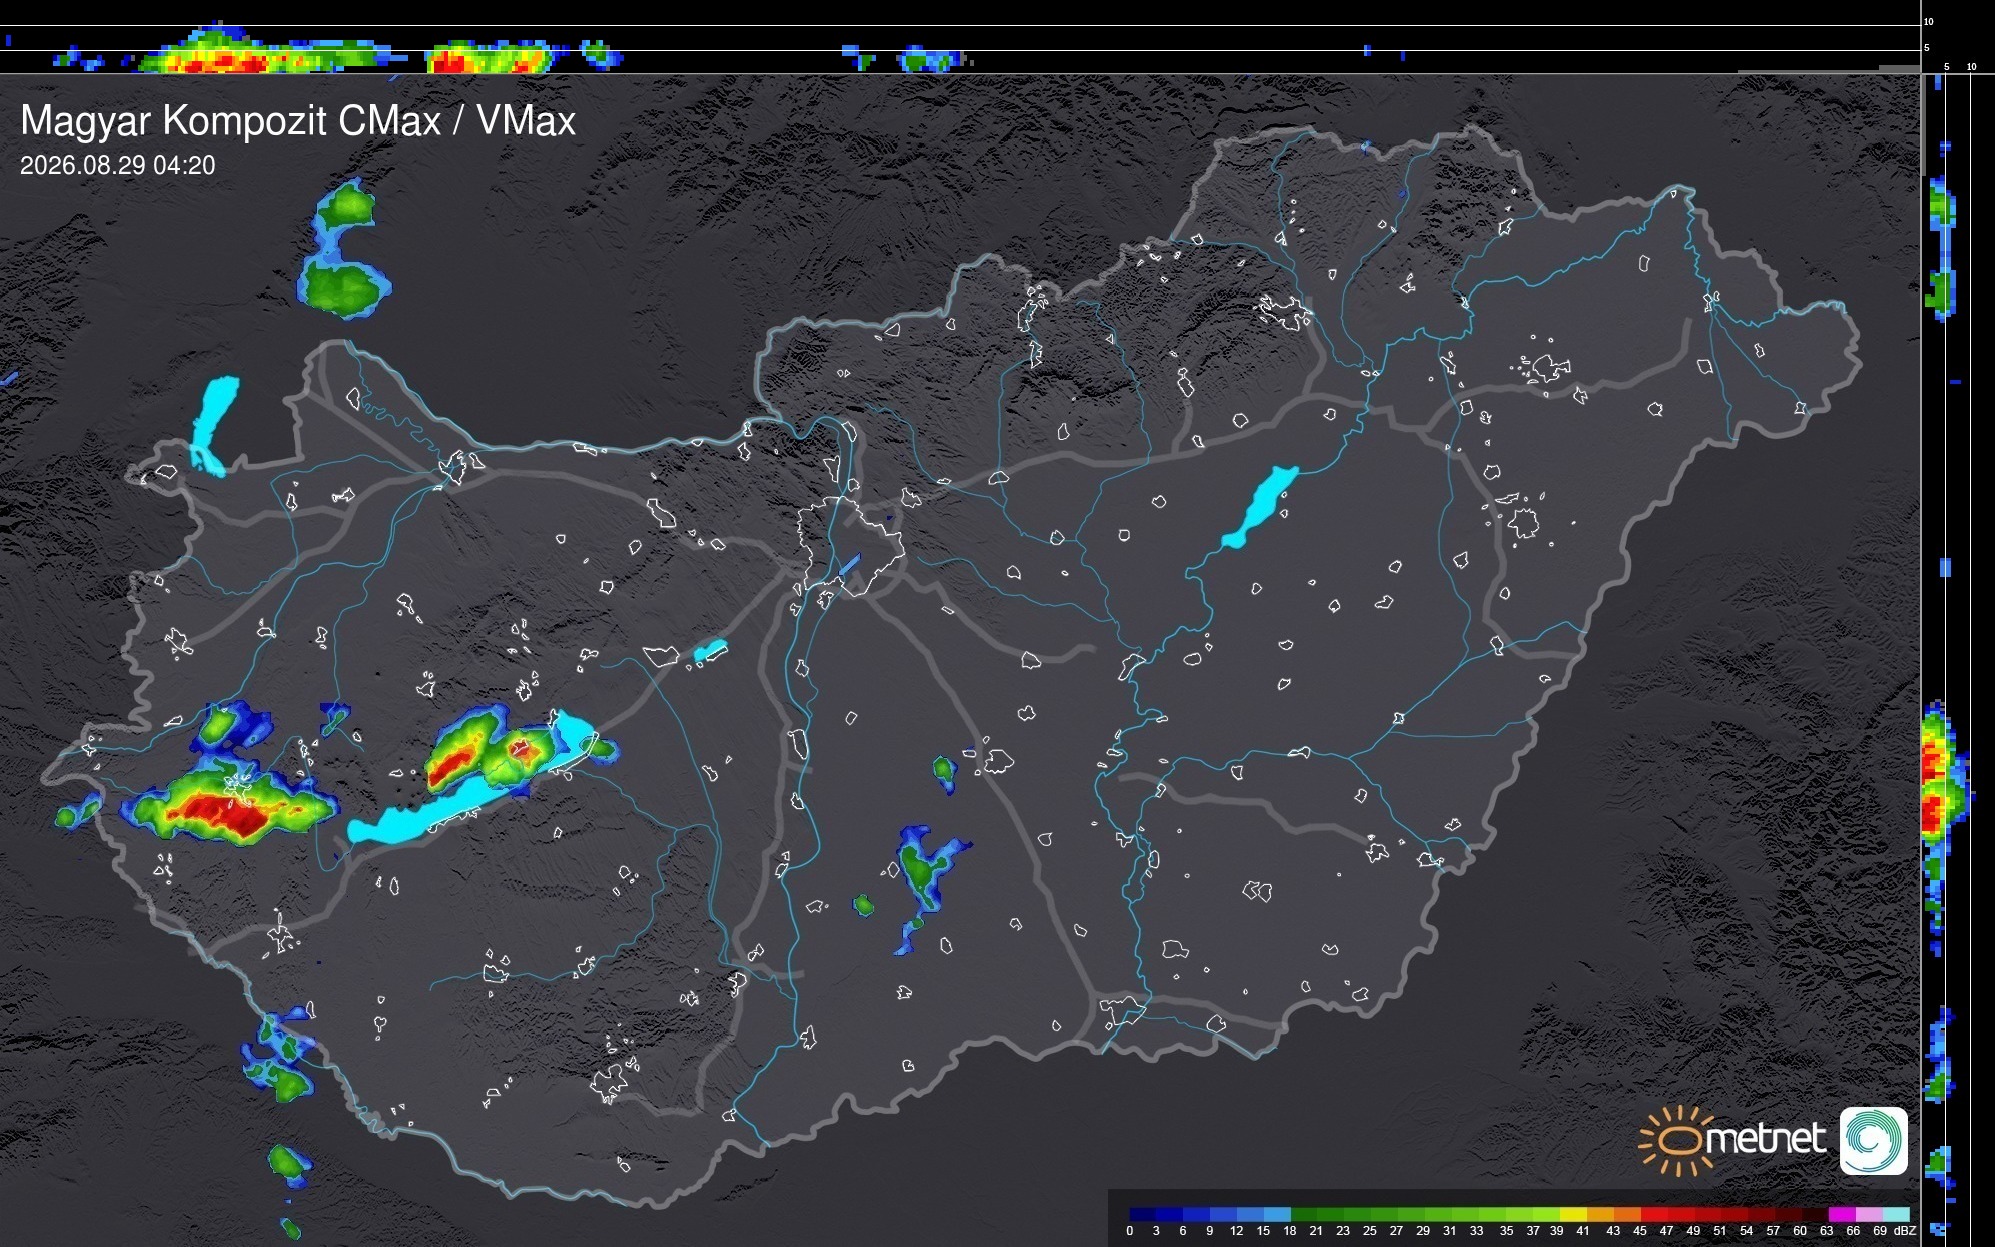Click Lake Tisza in eastern Hungary
Screen dimensions: 1995x1247
tap(1260, 507)
